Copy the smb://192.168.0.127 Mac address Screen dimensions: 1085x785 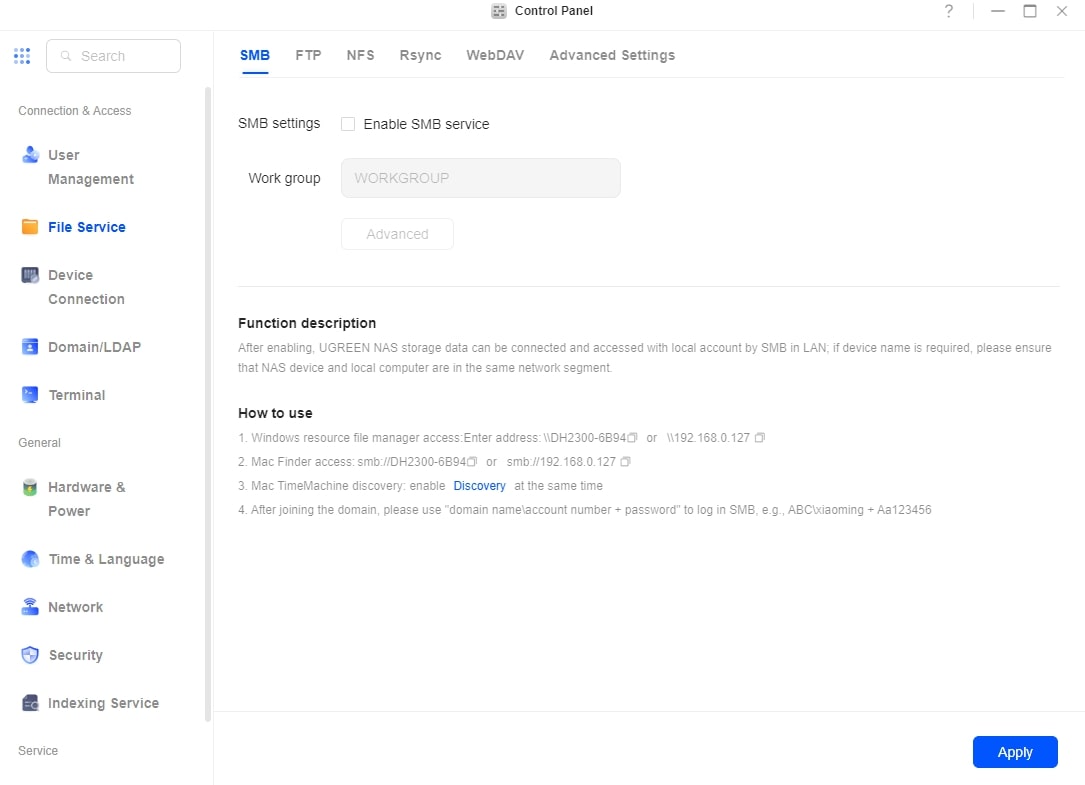[626, 462]
